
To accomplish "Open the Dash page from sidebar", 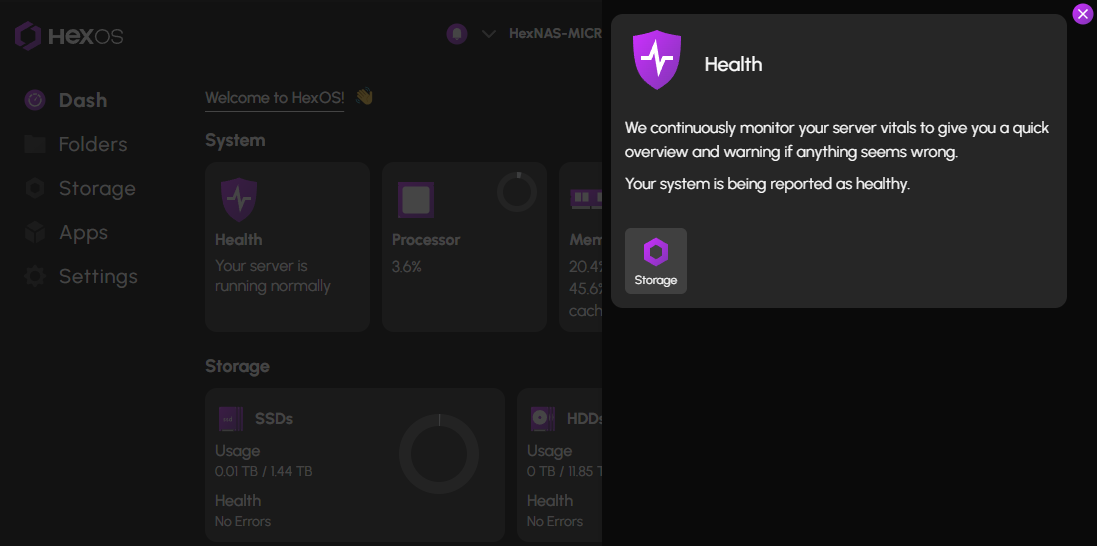I will [82, 100].
